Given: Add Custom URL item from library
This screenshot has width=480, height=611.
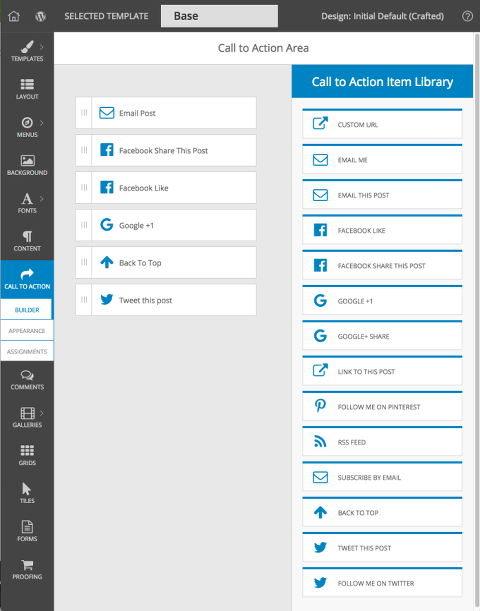Looking at the screenshot, I should point(382,124).
